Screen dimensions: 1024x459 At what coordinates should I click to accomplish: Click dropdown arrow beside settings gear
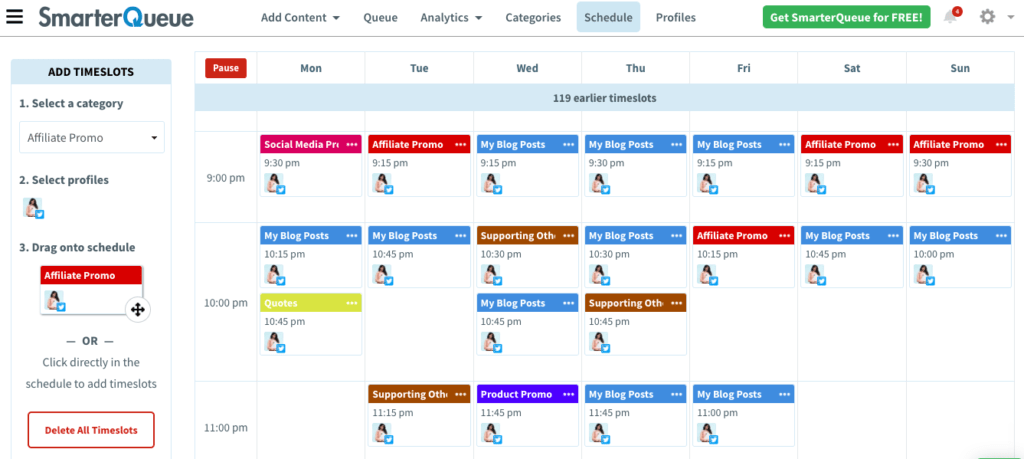[1011, 18]
